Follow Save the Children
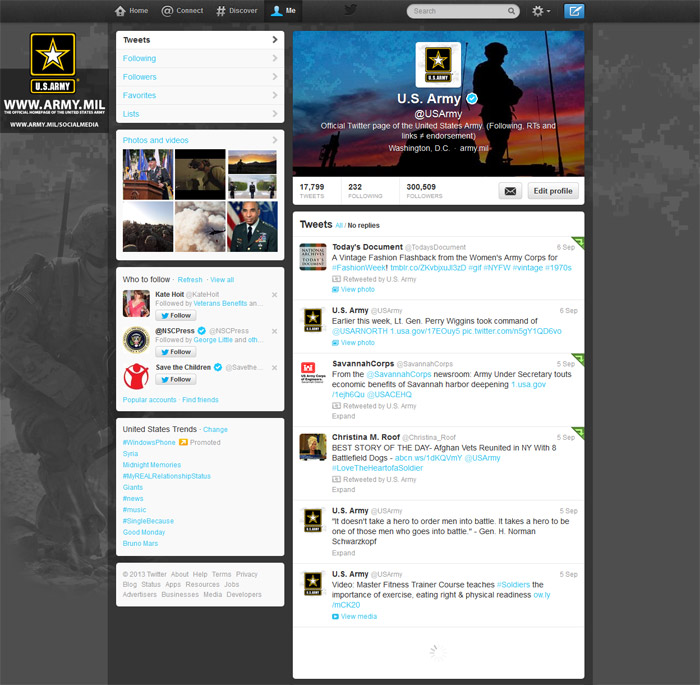Screen dimensions: 700x685 pyautogui.click(x=176, y=380)
